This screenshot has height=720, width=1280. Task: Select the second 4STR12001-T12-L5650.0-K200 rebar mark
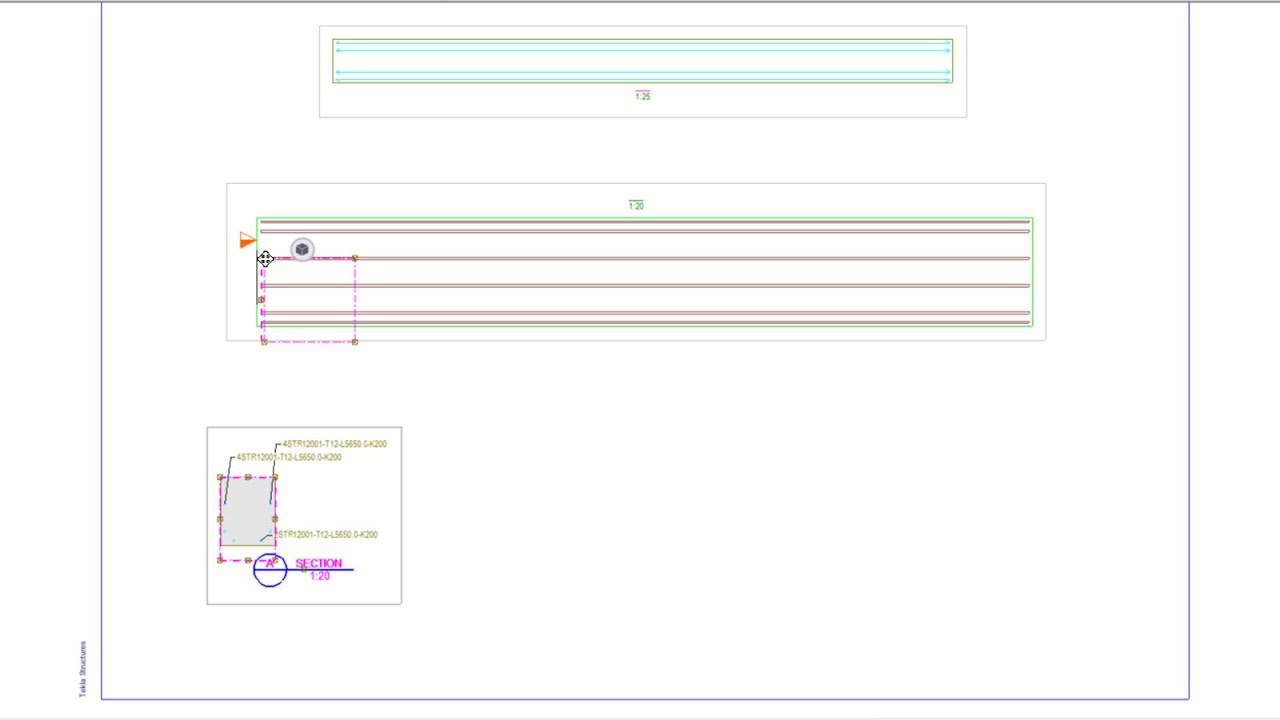pos(288,457)
